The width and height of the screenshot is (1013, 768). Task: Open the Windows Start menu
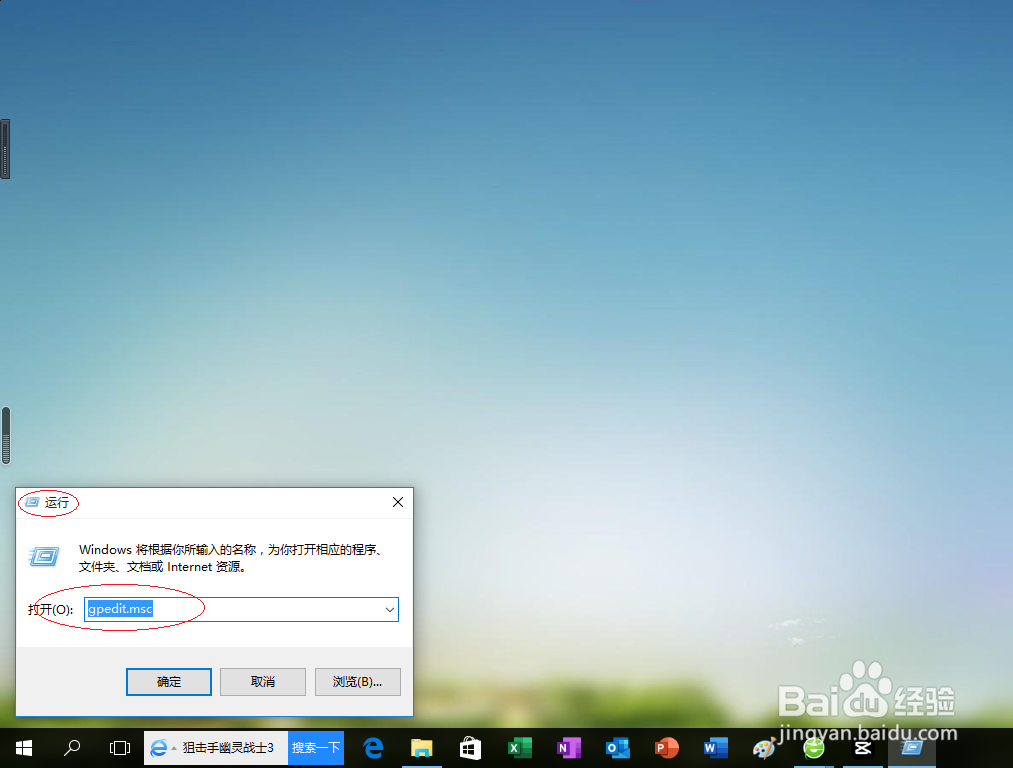[x=24, y=748]
